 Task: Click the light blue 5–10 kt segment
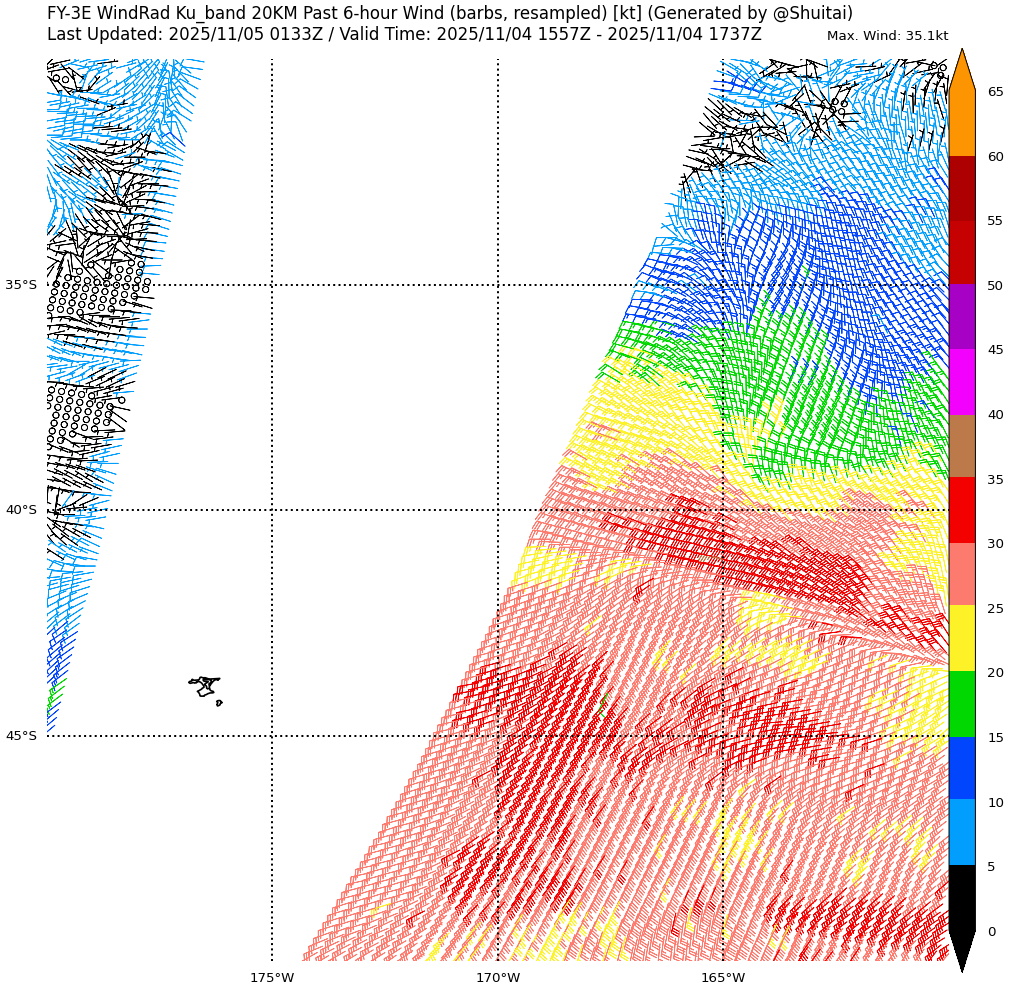coord(961,832)
